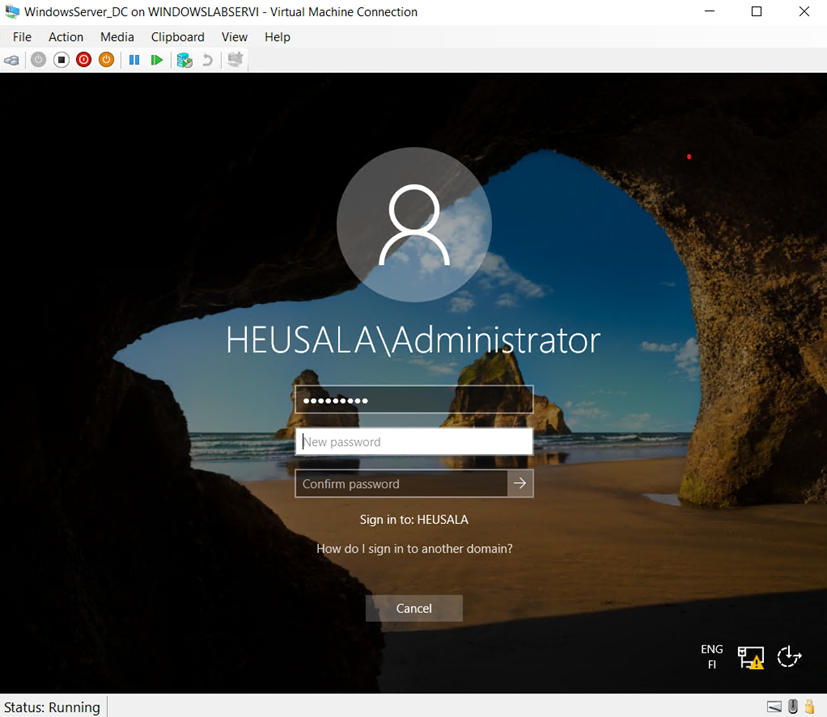This screenshot has width=827, height=717.
Task: Select the Ease of Access icon
Action: [789, 657]
